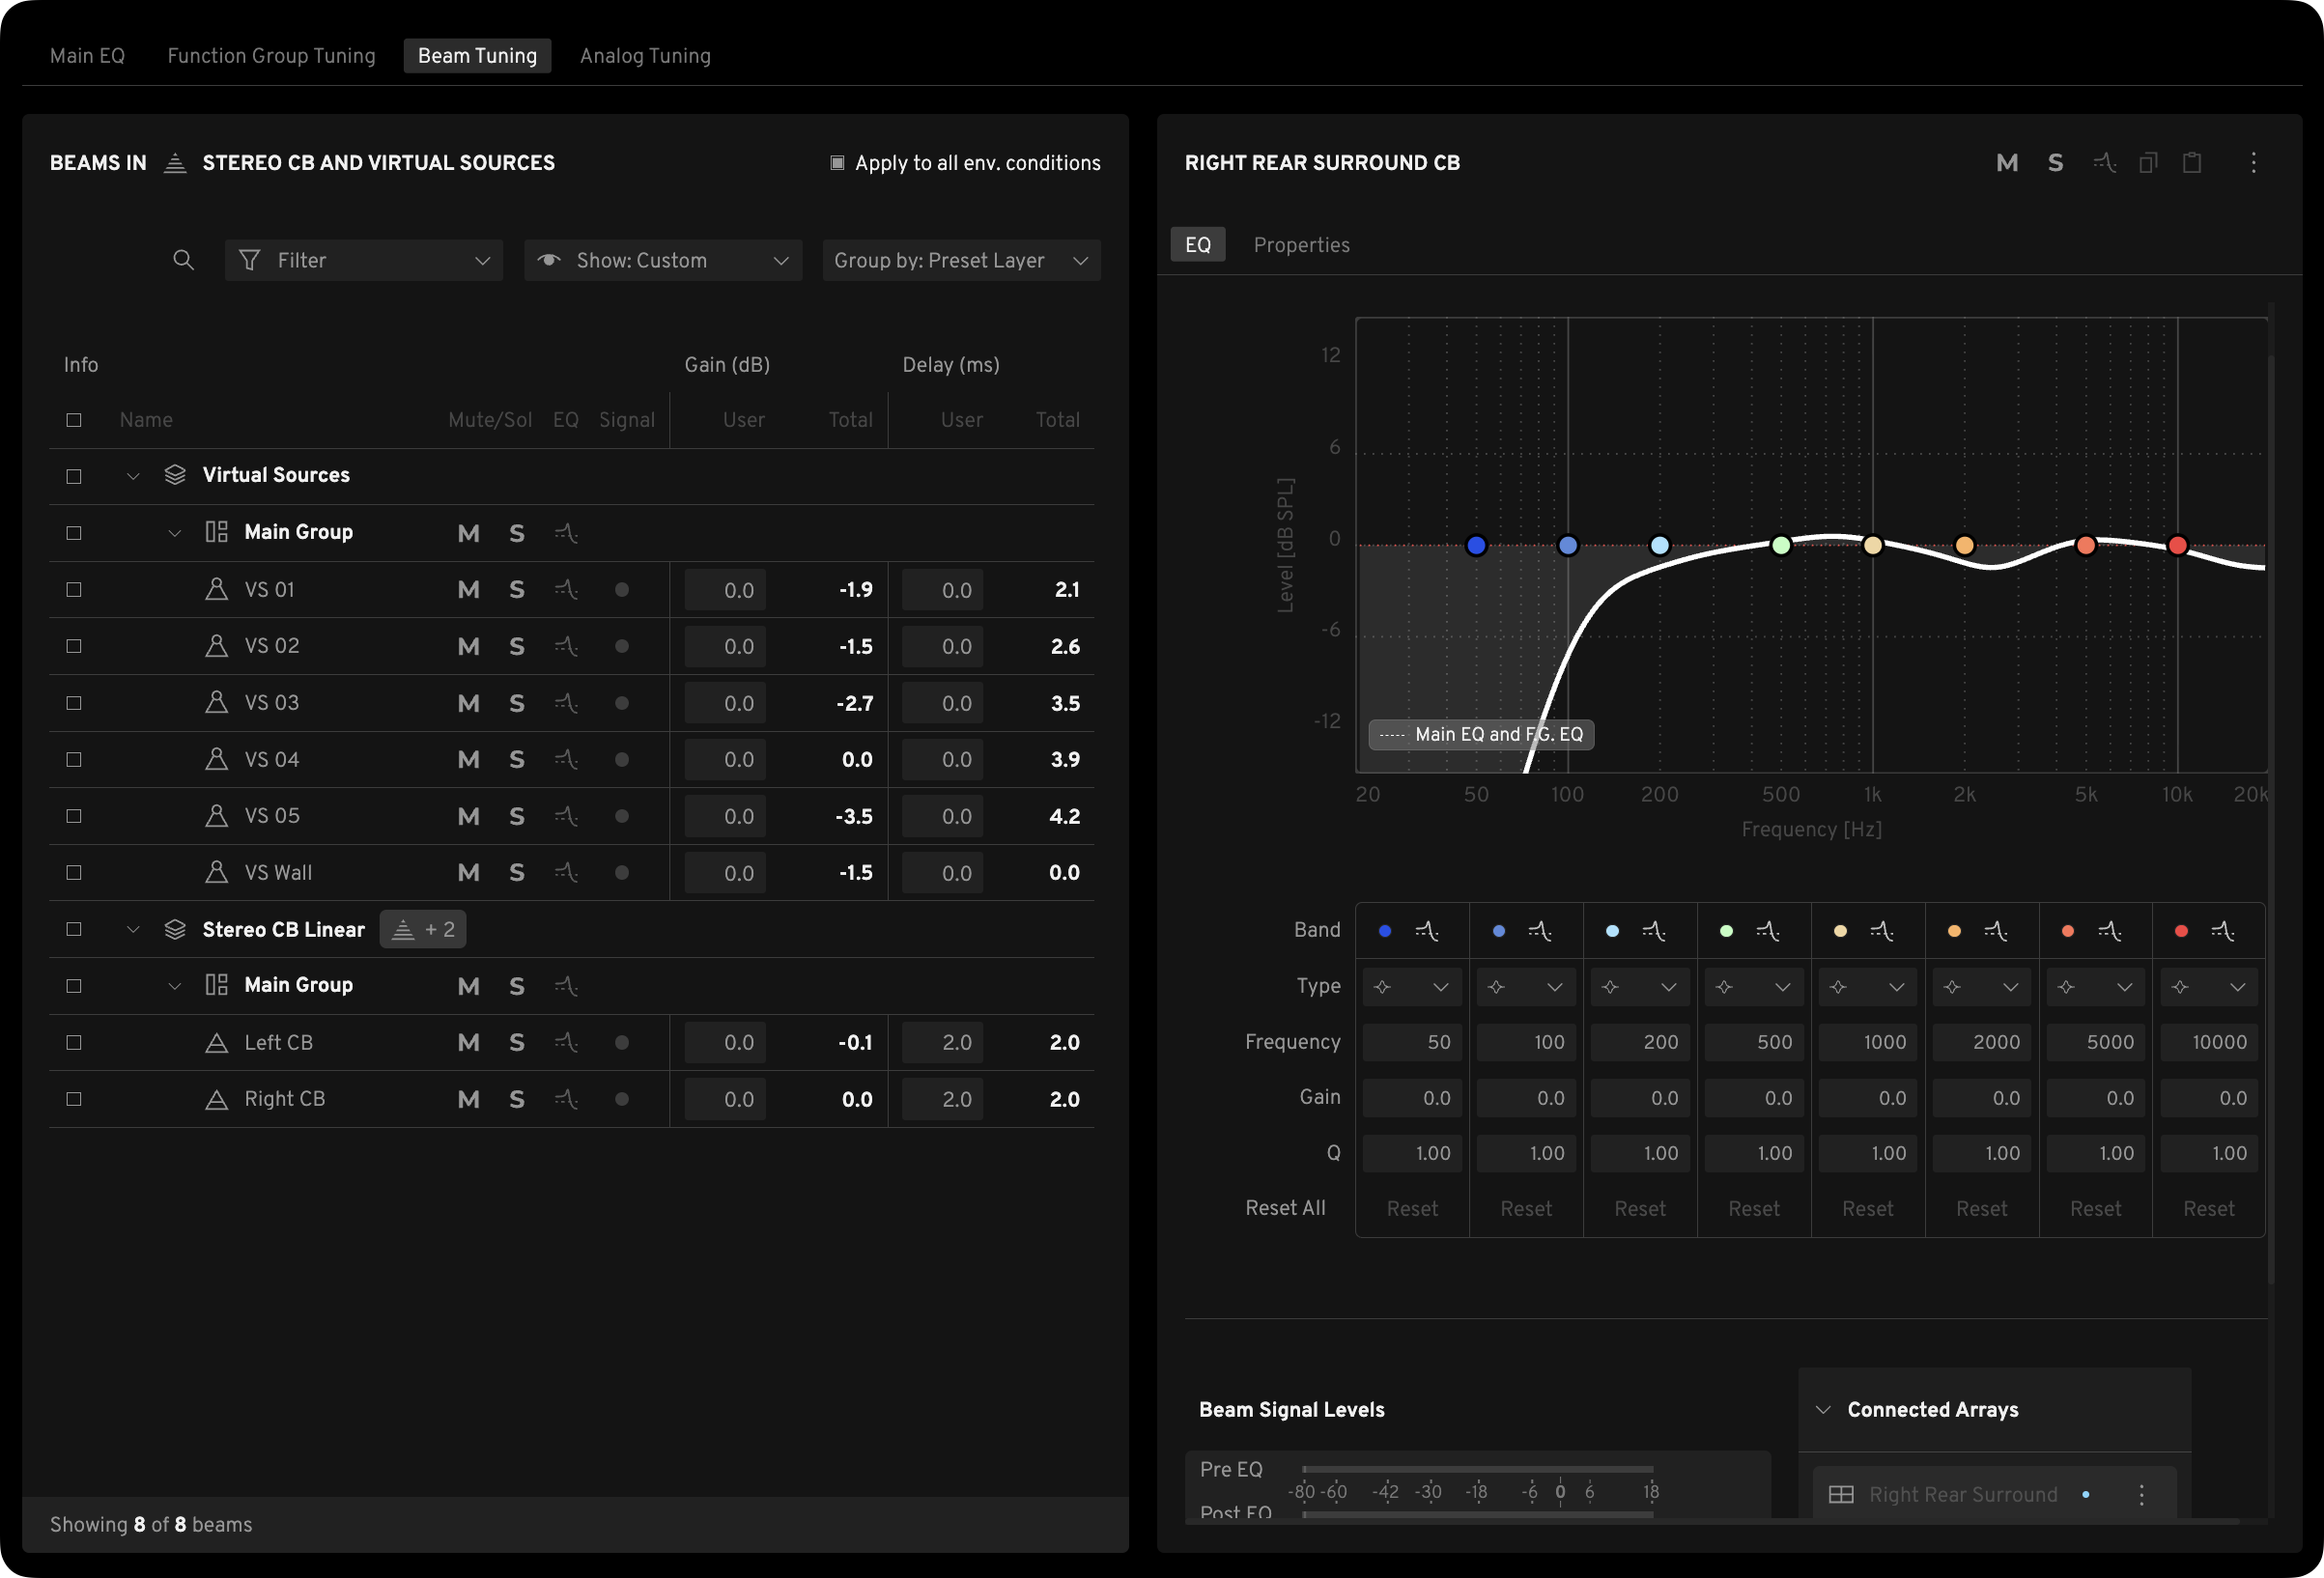Open the three-dot menu in beam header
This screenshot has height=1578, width=2324.
2253,163
